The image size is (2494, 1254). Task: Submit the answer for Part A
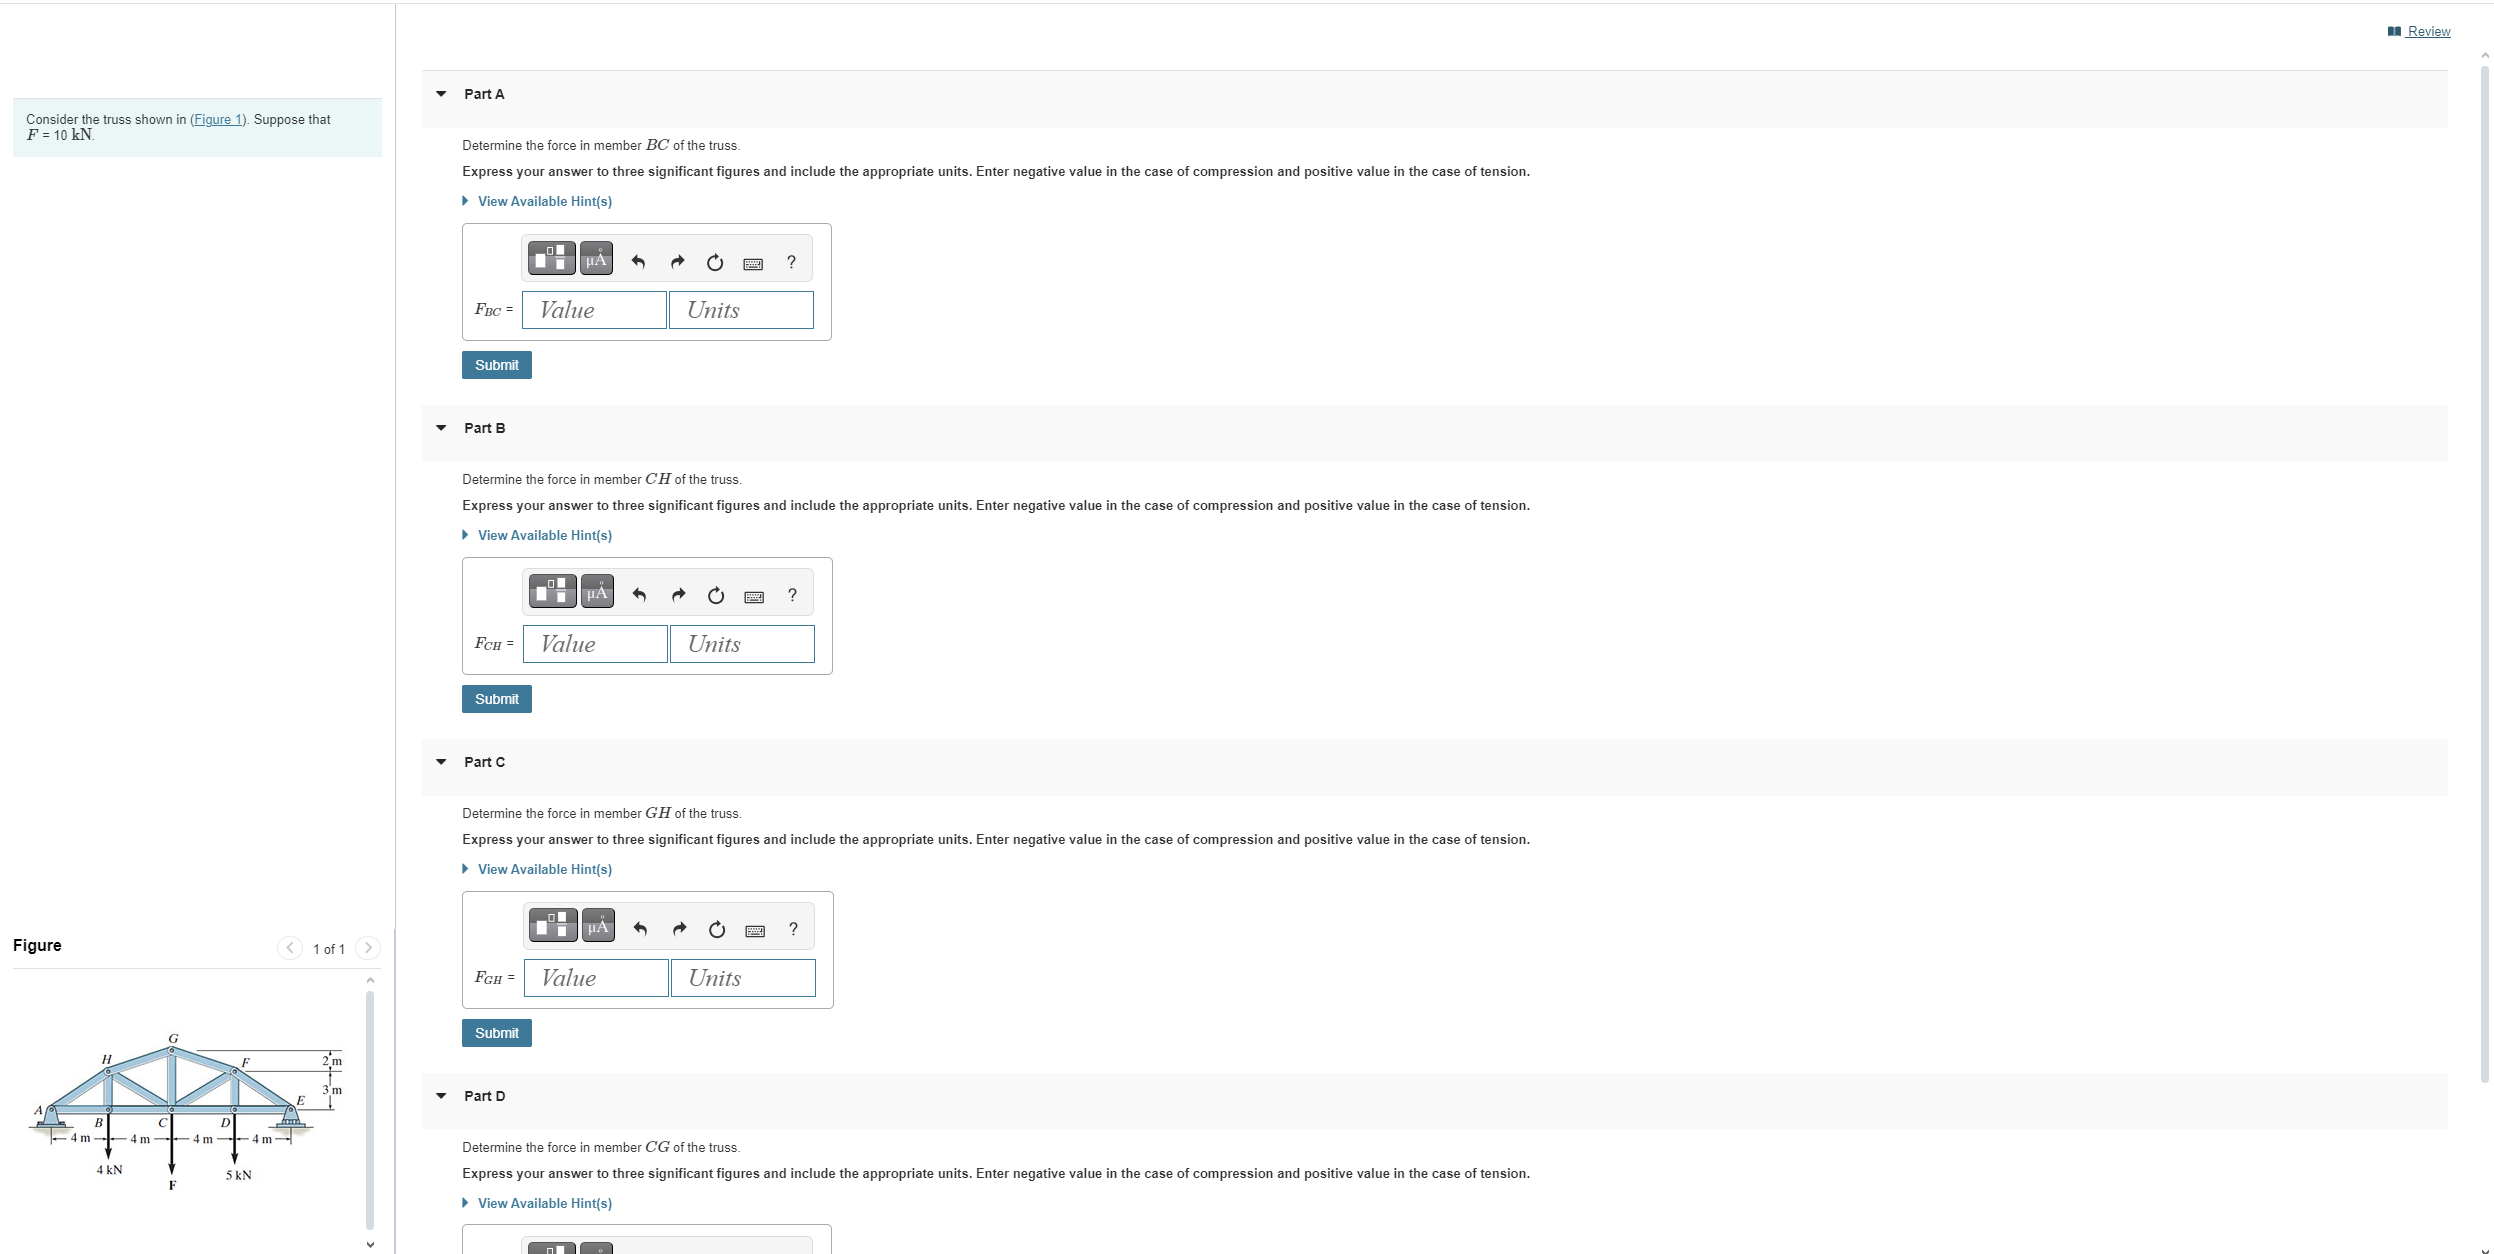pyautogui.click(x=496, y=365)
